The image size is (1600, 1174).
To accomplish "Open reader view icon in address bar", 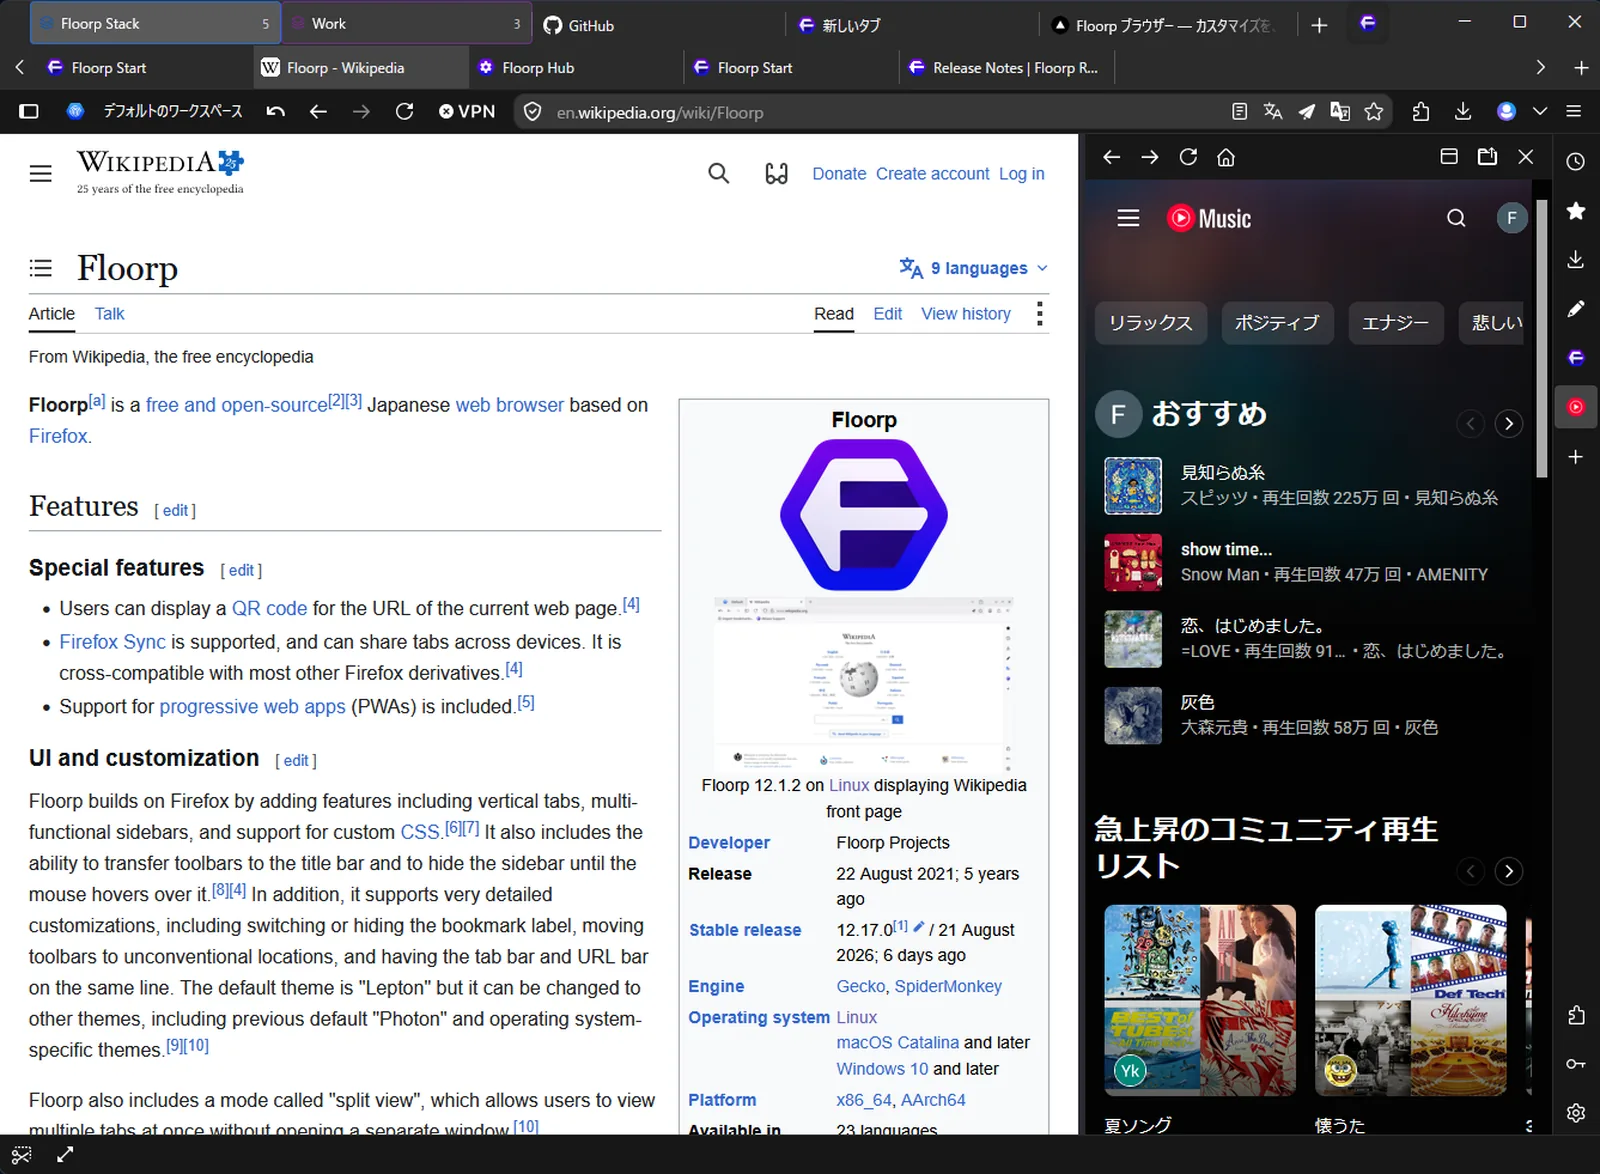I will point(1239,112).
